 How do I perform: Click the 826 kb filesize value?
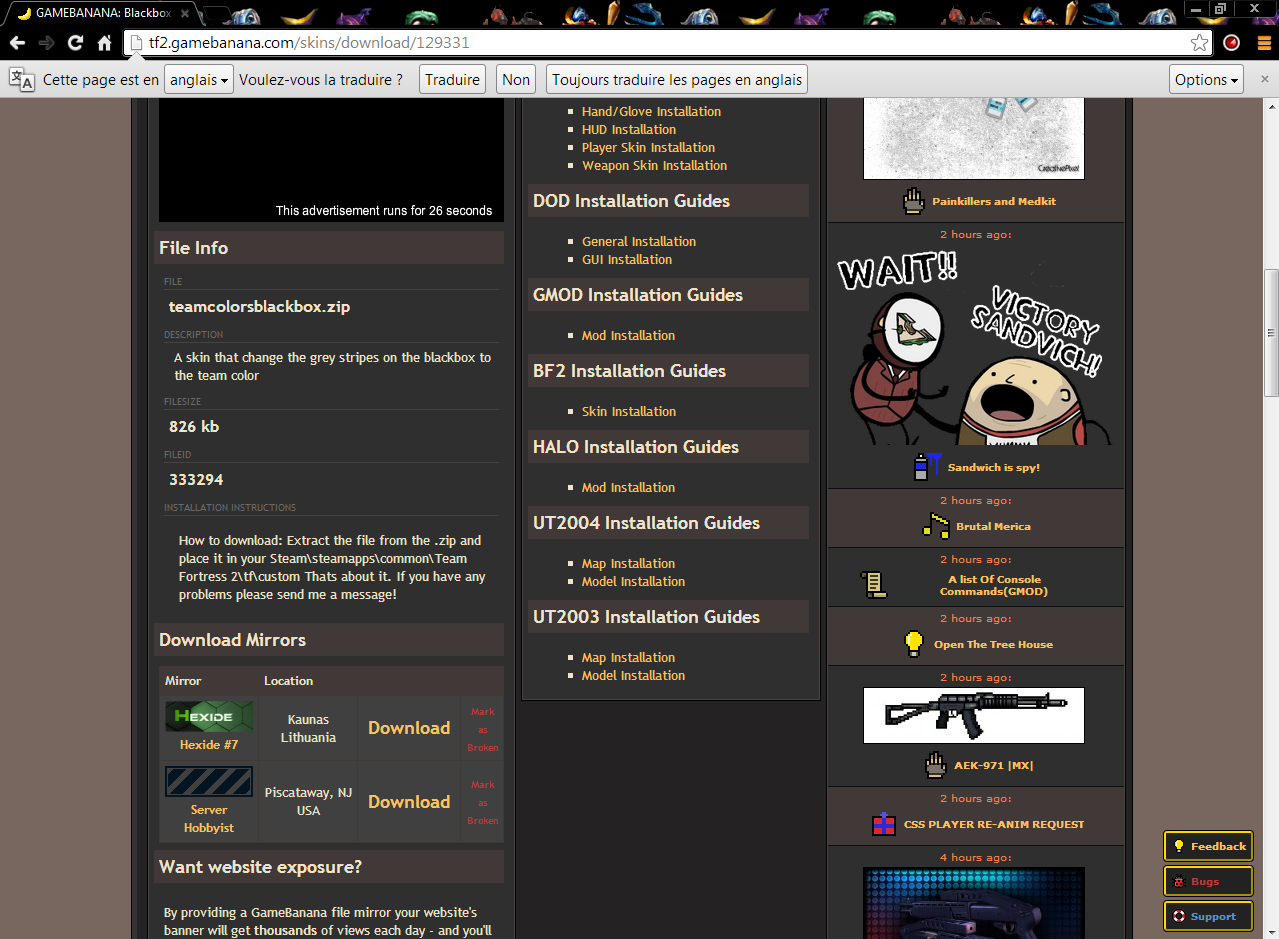(194, 426)
